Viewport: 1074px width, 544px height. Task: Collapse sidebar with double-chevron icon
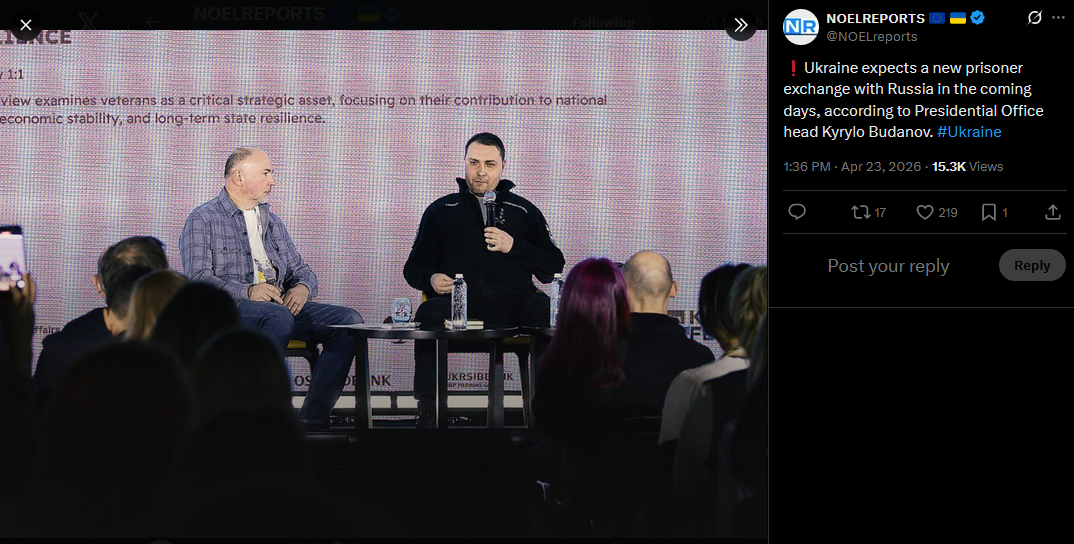[x=740, y=25]
